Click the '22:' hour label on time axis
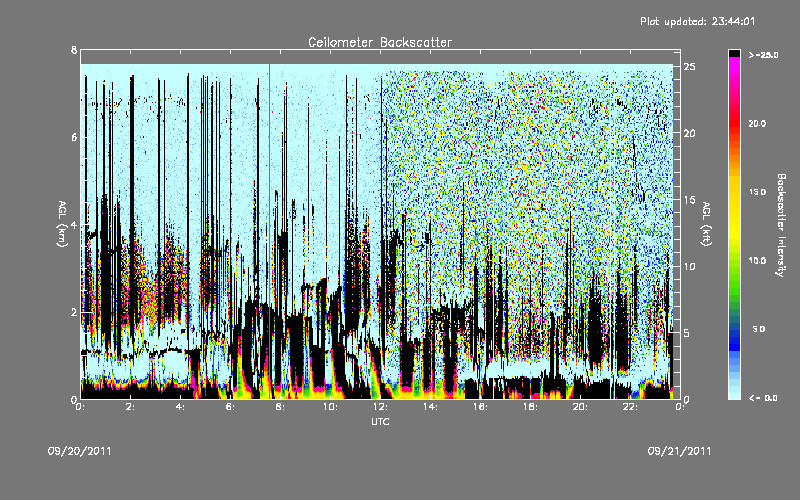Image resolution: width=800 pixels, height=500 pixels. tap(630, 407)
